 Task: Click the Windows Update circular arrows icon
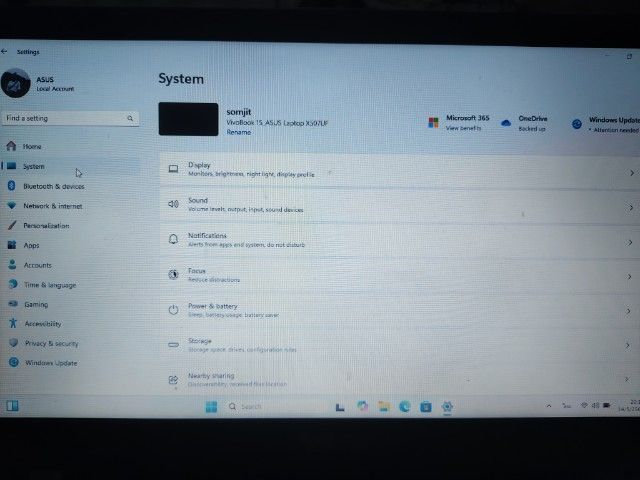(577, 124)
